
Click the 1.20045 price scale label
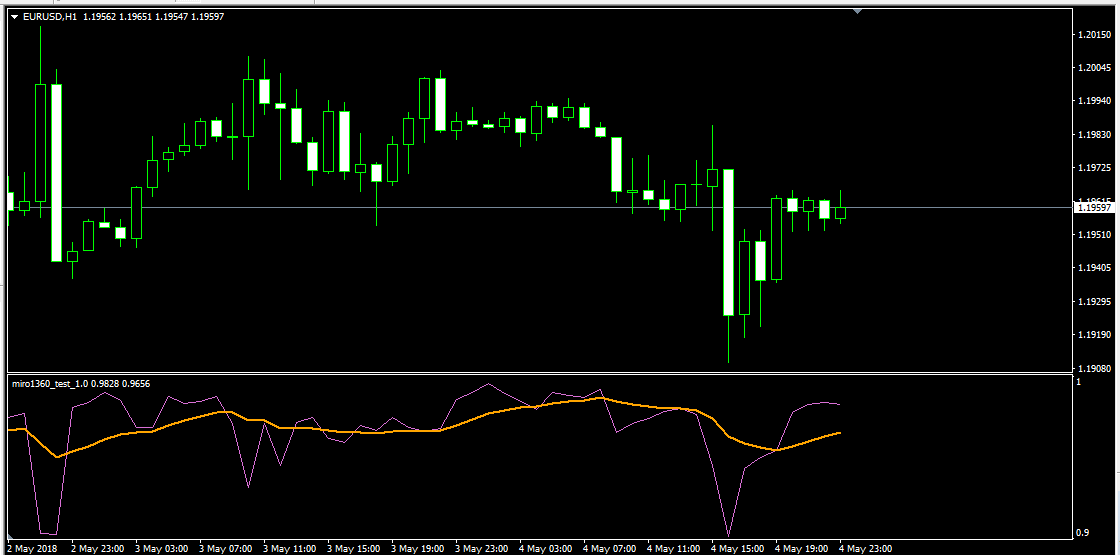coord(1094,68)
